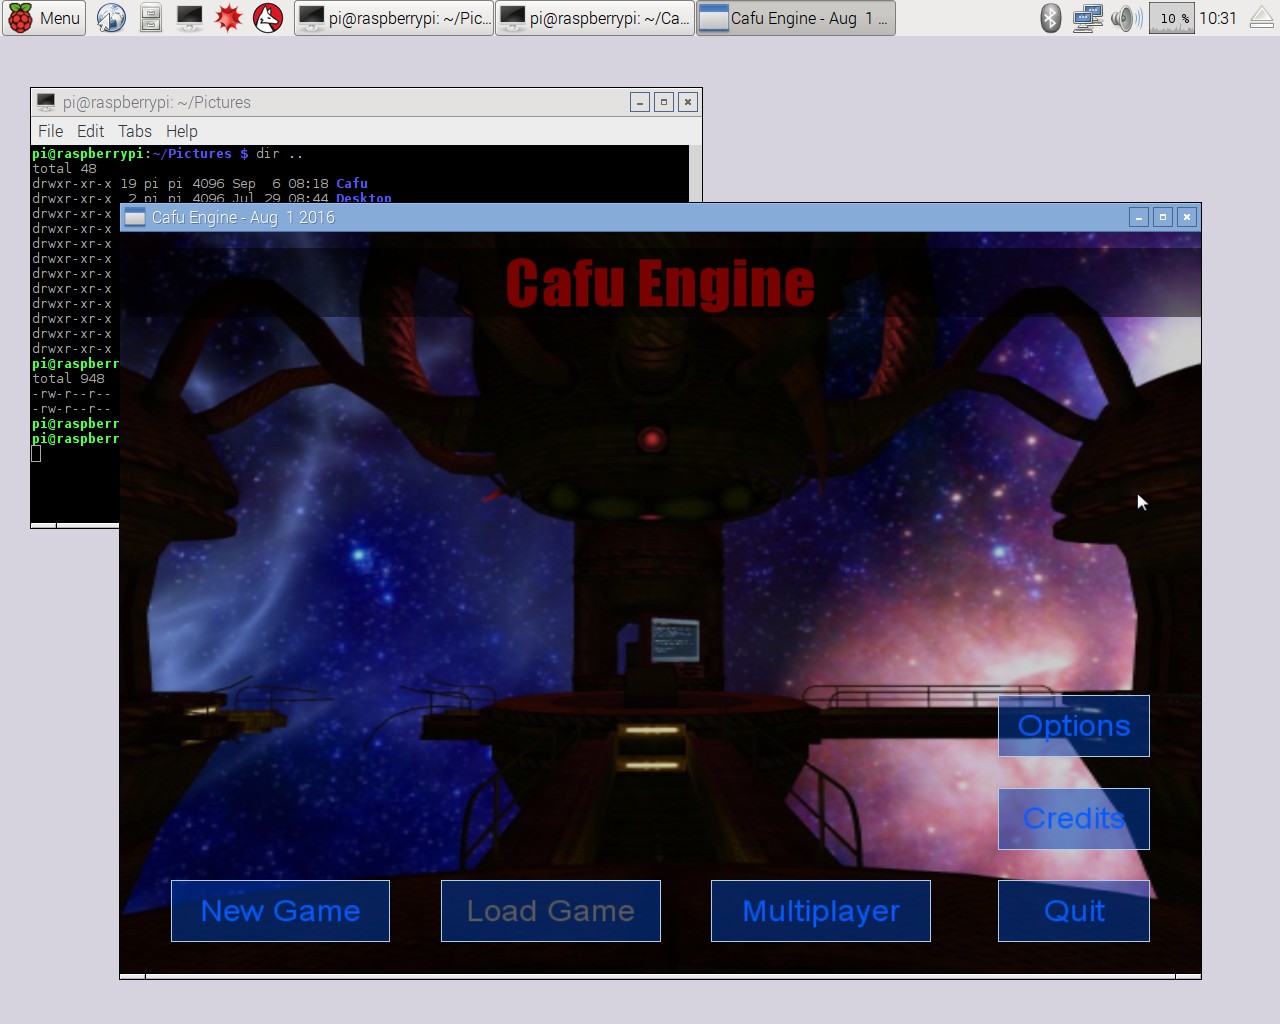Screen dimensions: 1280x1024
Task: Open Tabs menu in terminal window
Action: (135, 131)
